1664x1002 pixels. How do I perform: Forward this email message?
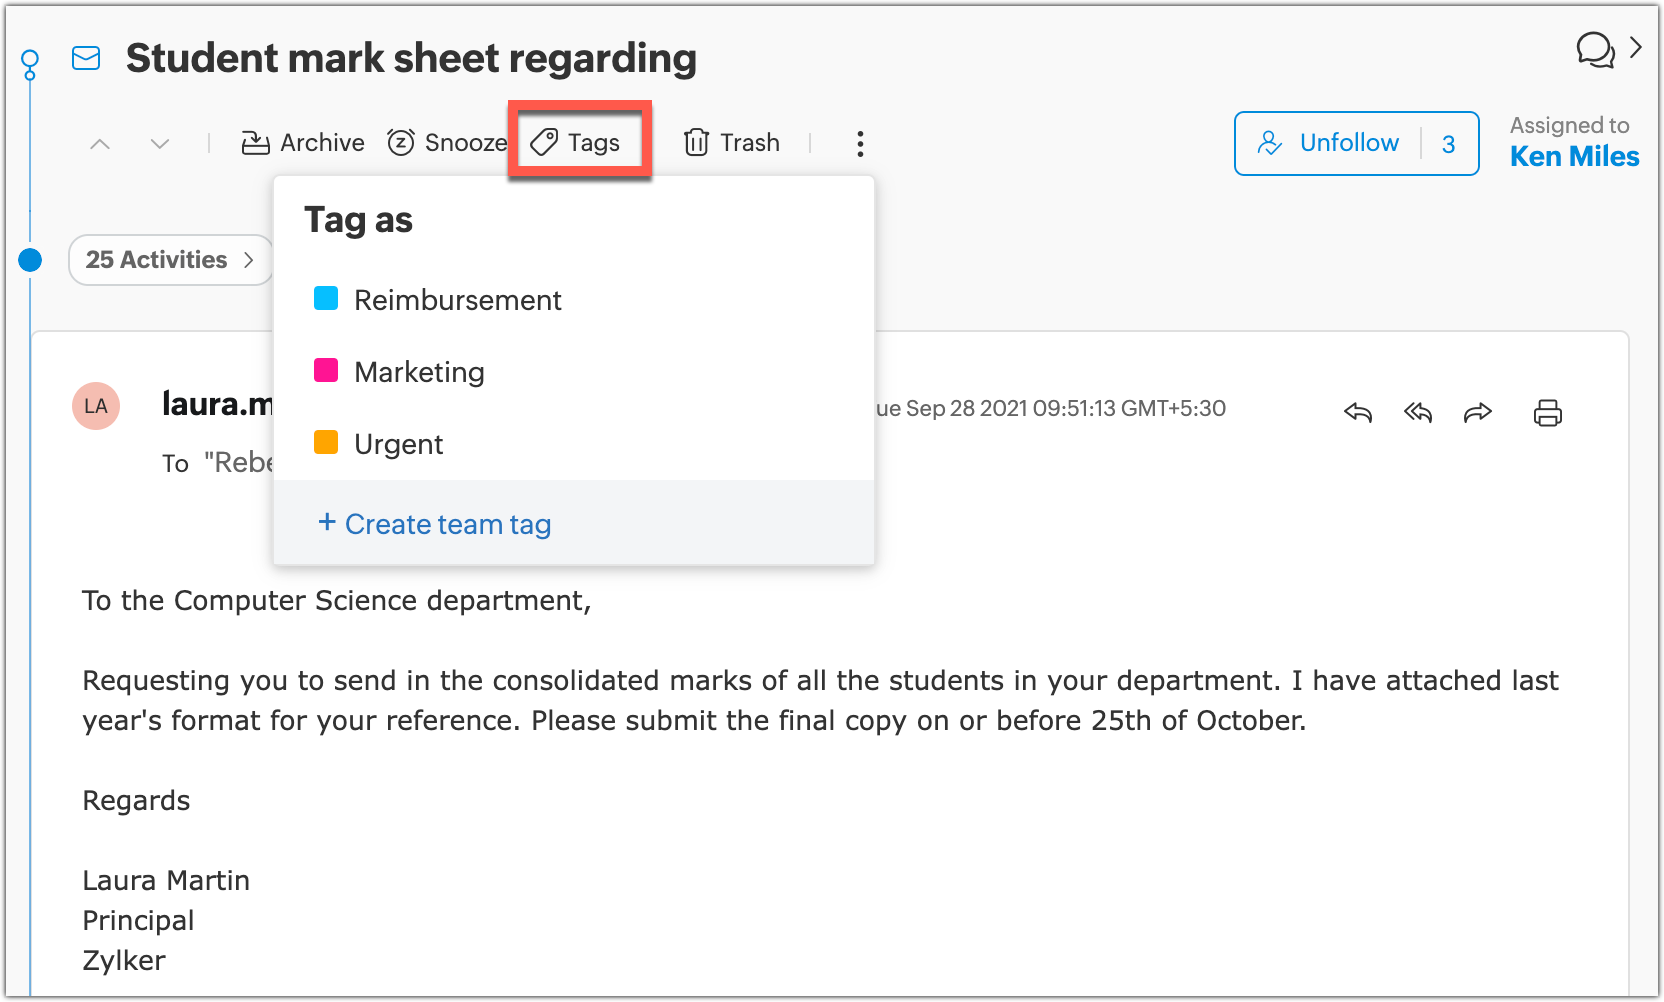coord(1477,412)
